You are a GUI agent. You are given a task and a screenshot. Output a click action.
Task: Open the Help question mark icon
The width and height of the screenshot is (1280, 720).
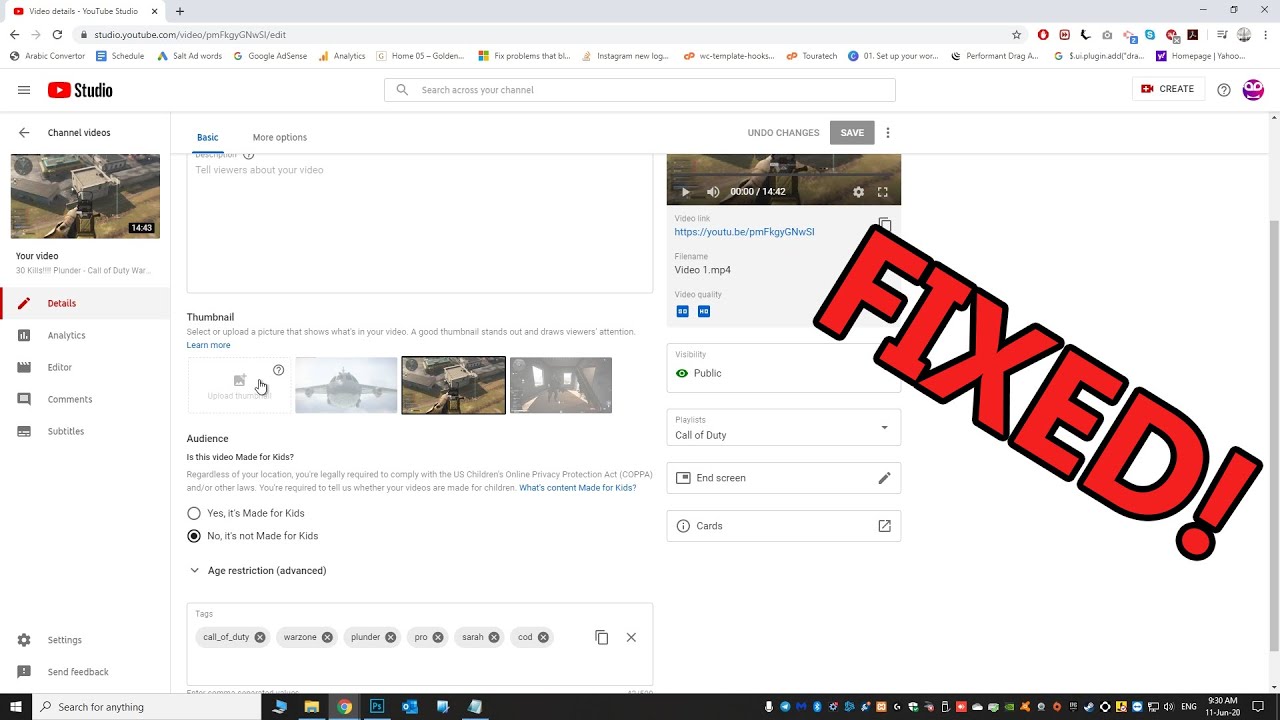1224,90
